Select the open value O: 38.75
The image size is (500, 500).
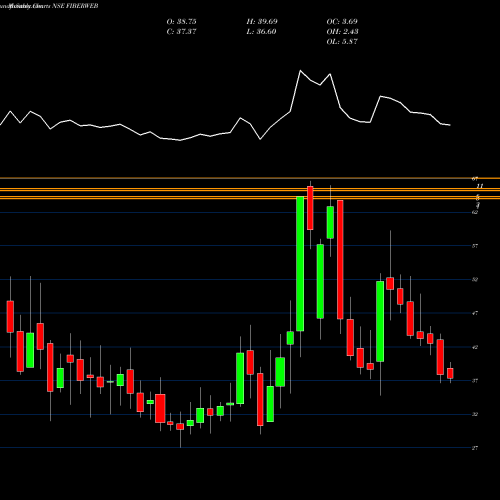[x=181, y=22]
